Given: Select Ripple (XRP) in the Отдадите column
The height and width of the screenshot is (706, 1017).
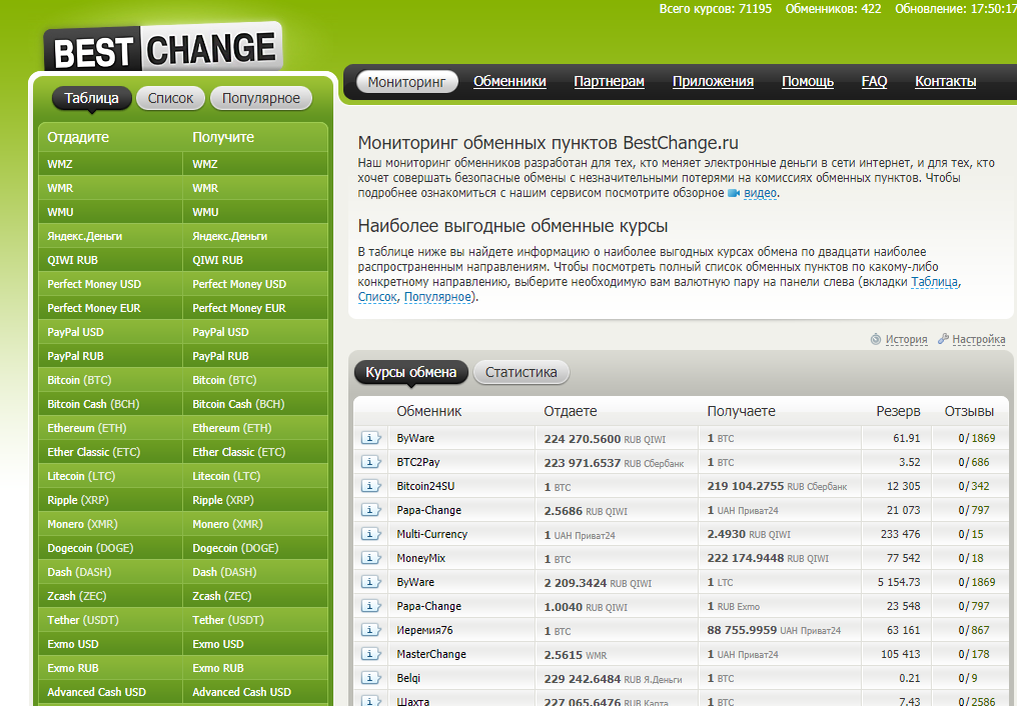Looking at the screenshot, I should 110,500.
